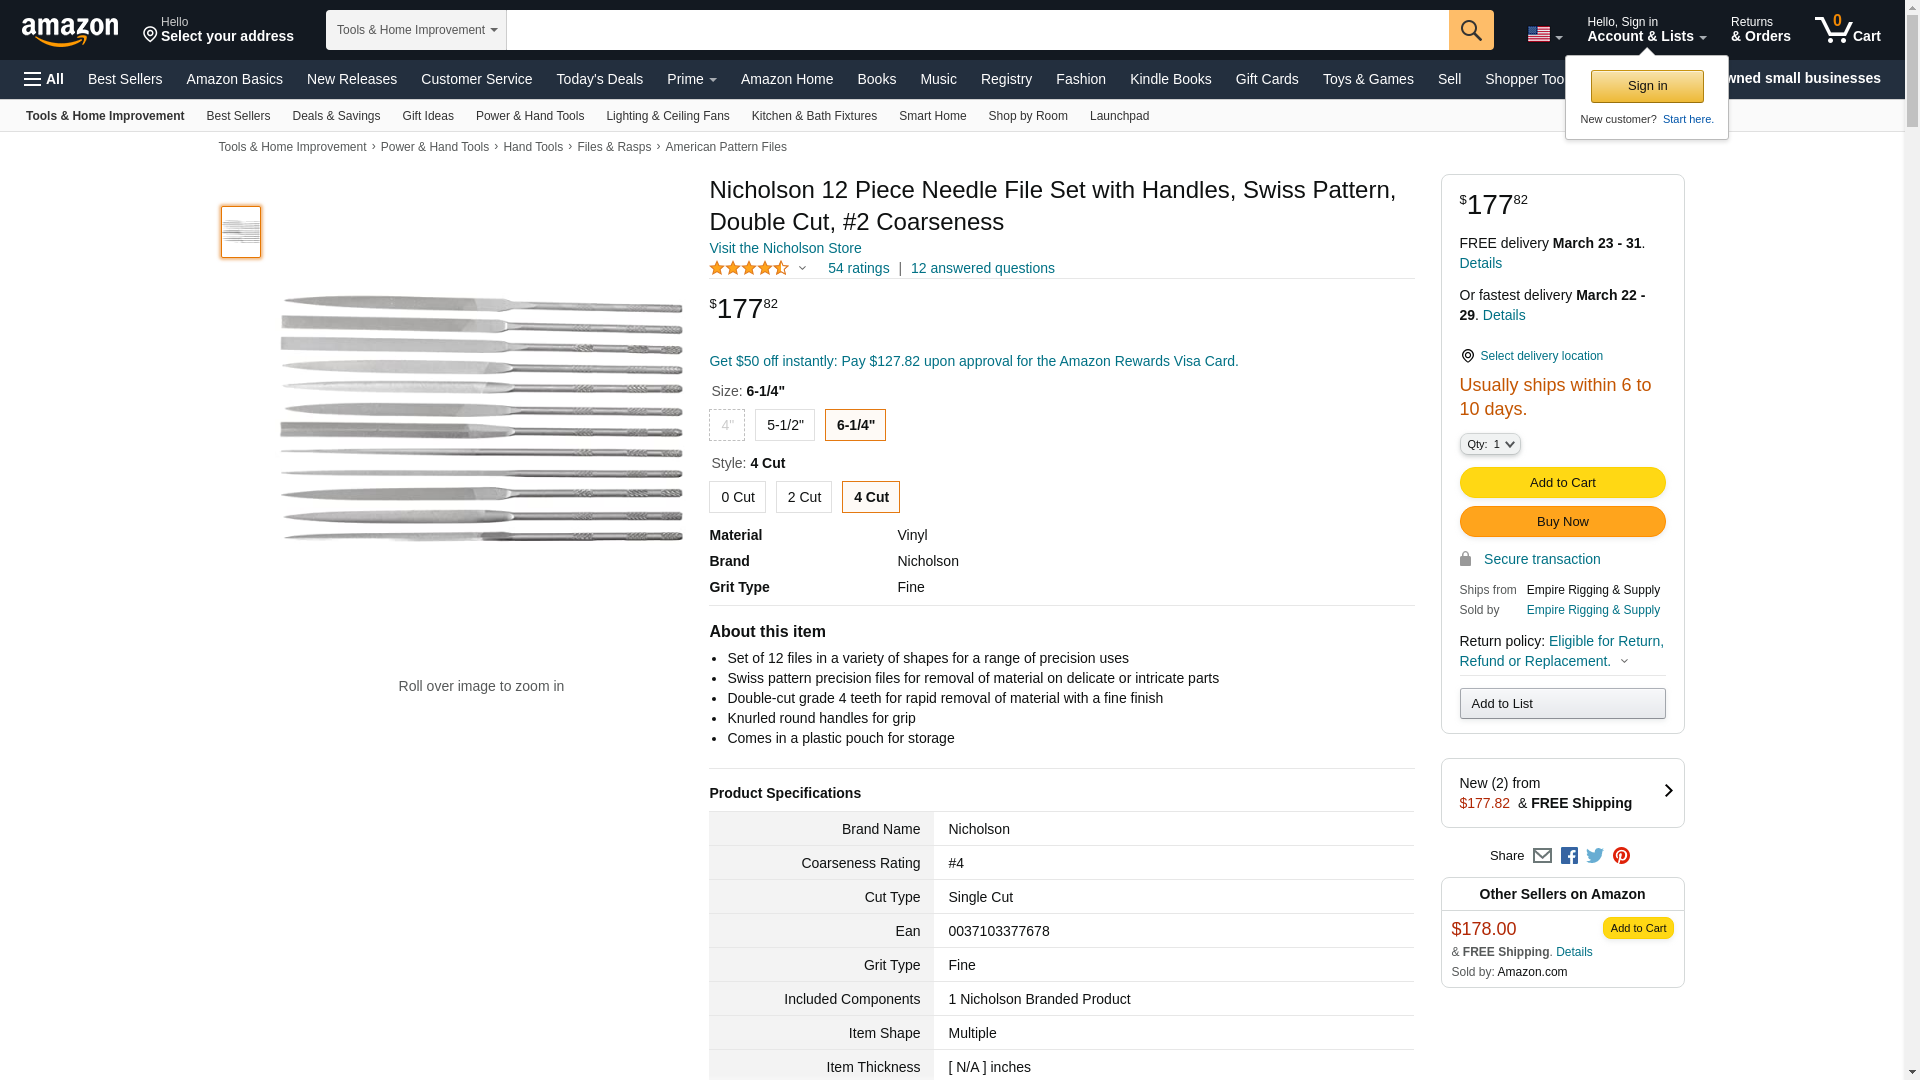The width and height of the screenshot is (1920, 1080).
Task: Open the language flag dropdown
Action: coord(1544,35)
